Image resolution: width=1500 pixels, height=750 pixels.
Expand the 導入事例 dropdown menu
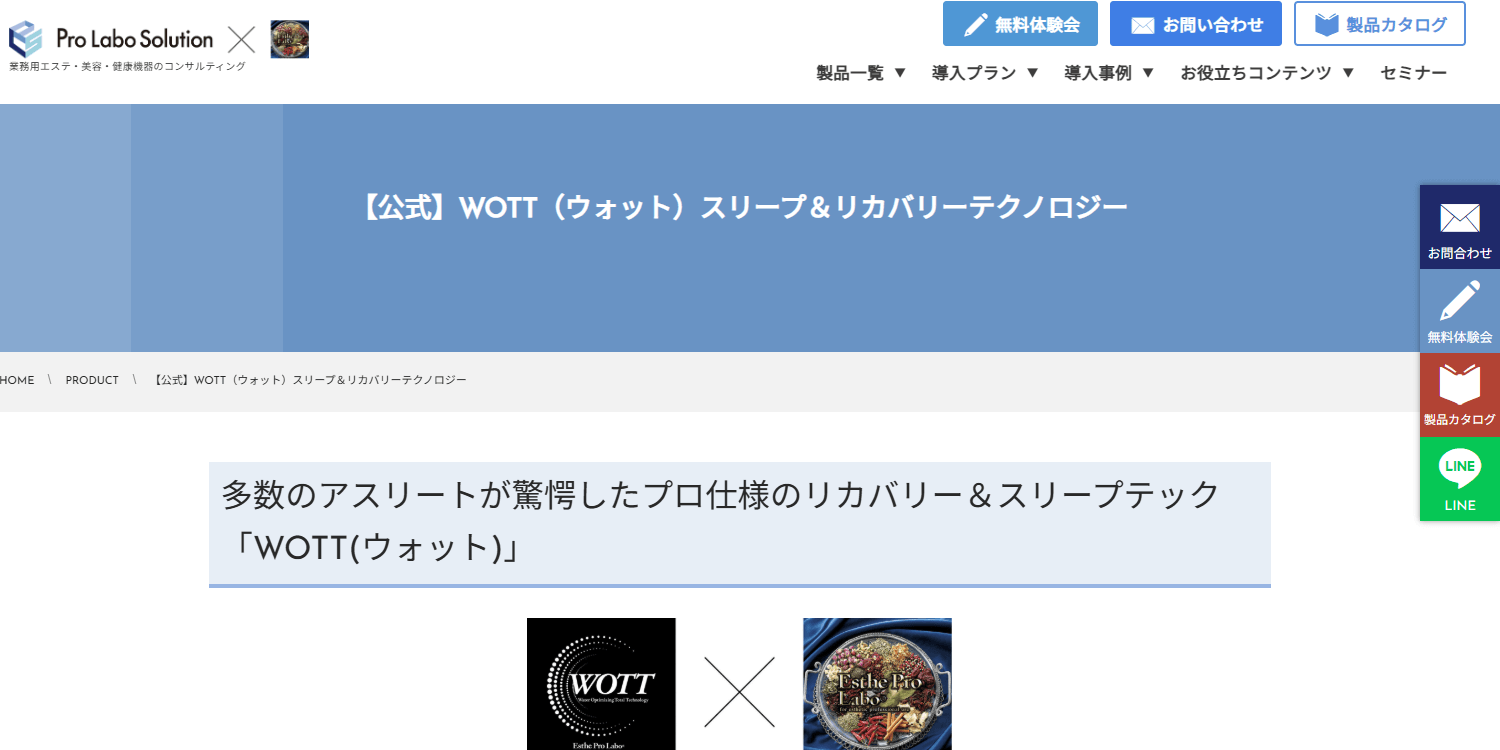point(1110,73)
